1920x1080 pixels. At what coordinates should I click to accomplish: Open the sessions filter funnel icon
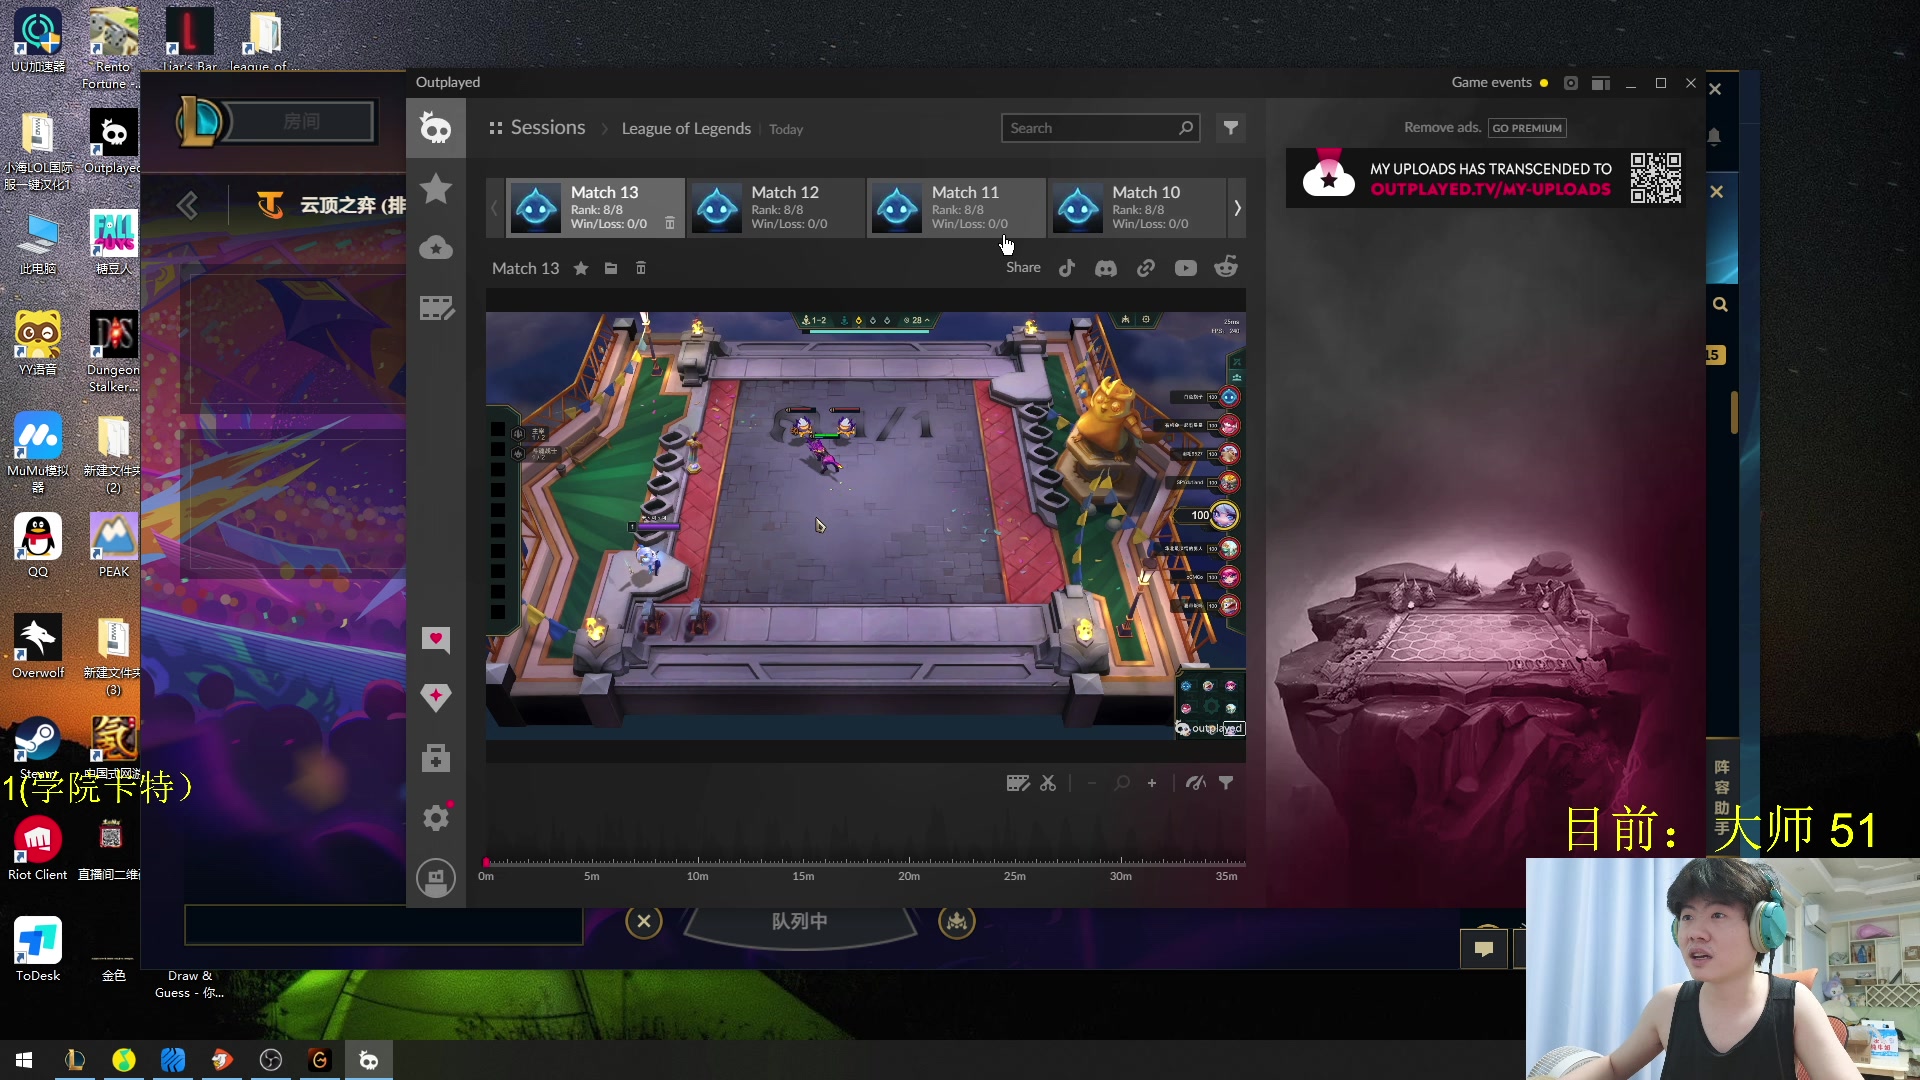point(1231,128)
